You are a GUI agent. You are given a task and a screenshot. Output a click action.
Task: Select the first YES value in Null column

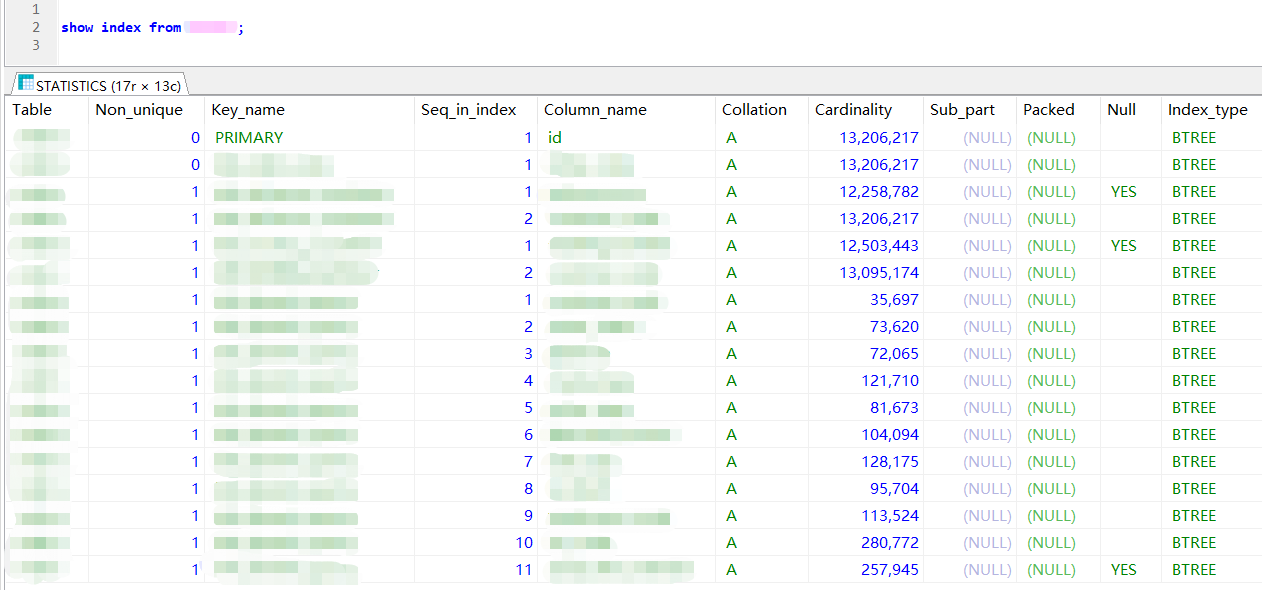[x=1123, y=191]
